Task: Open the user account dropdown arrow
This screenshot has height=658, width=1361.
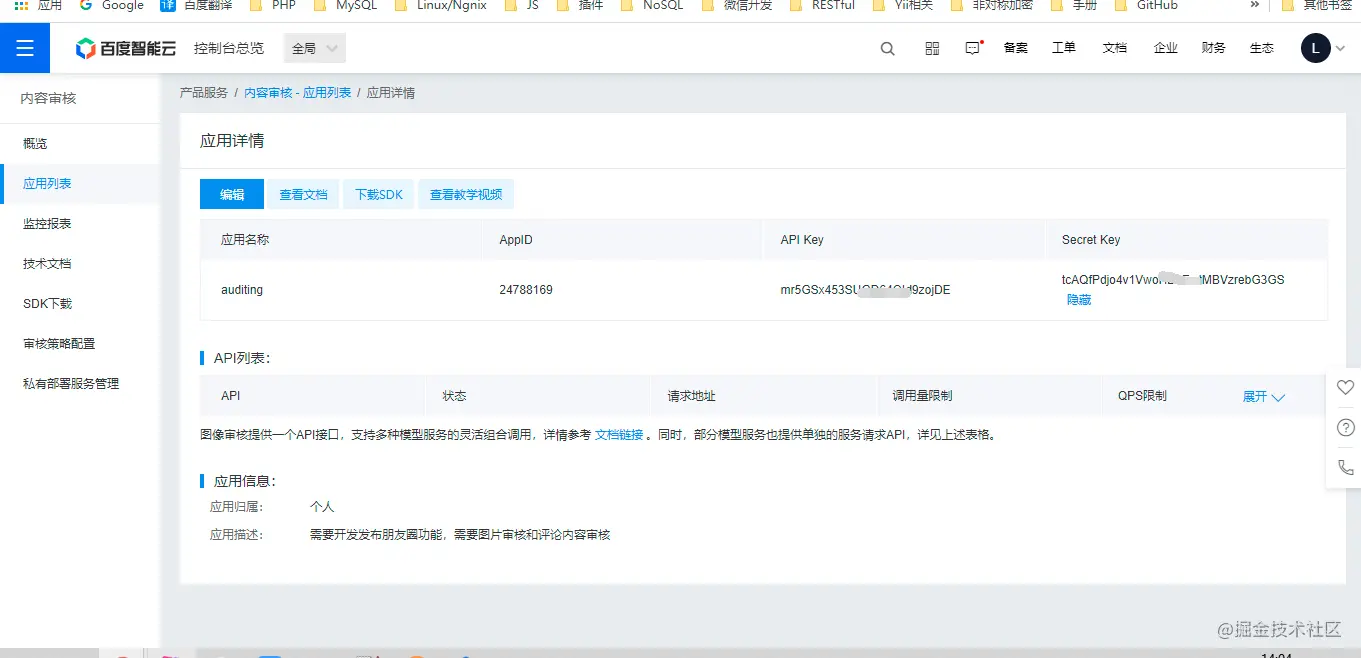Action: (1341, 48)
